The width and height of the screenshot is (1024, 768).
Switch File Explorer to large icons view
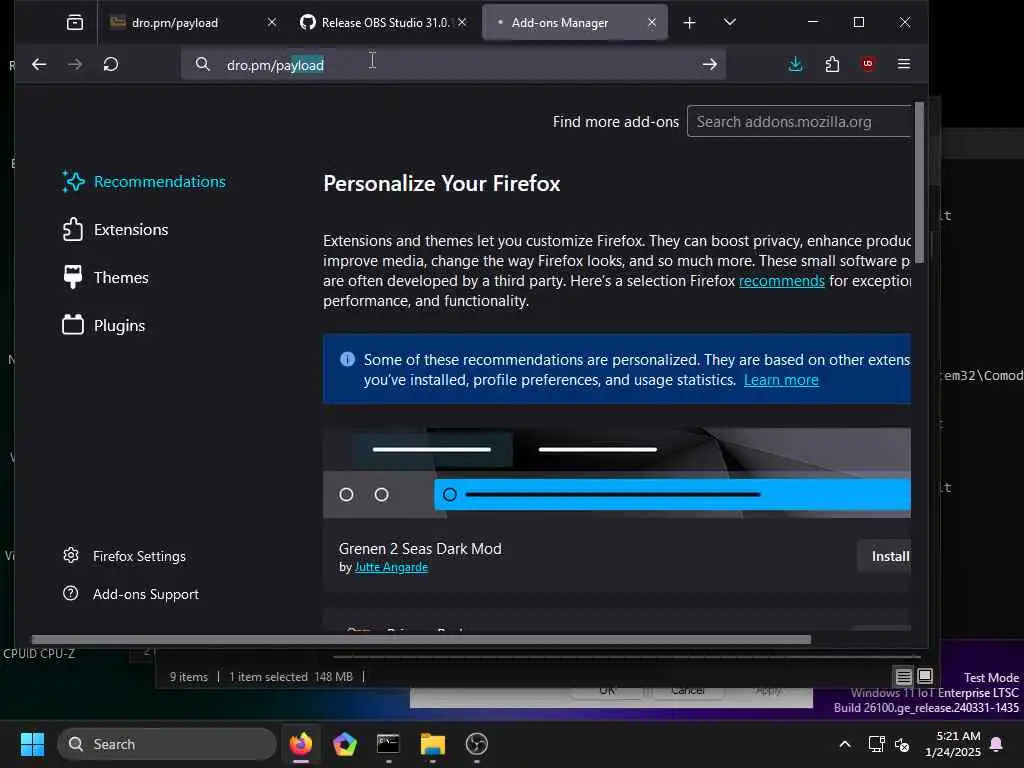coord(925,676)
